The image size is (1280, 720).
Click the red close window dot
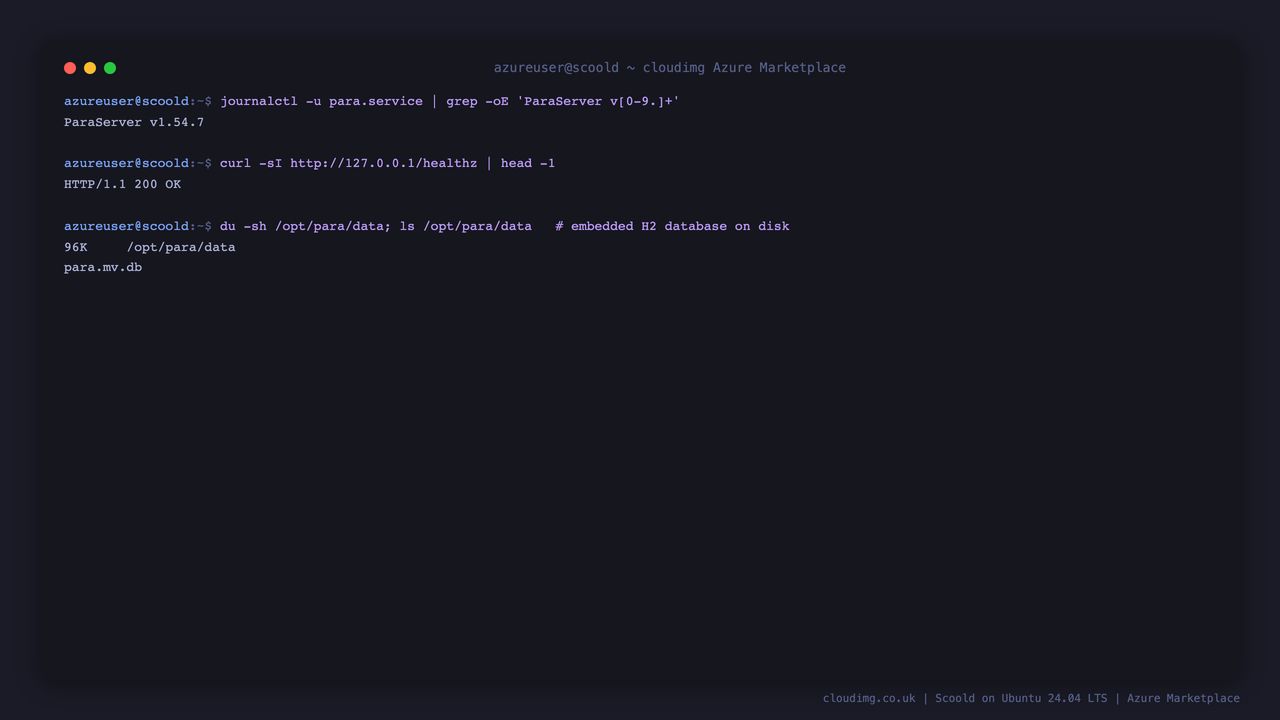(70, 68)
